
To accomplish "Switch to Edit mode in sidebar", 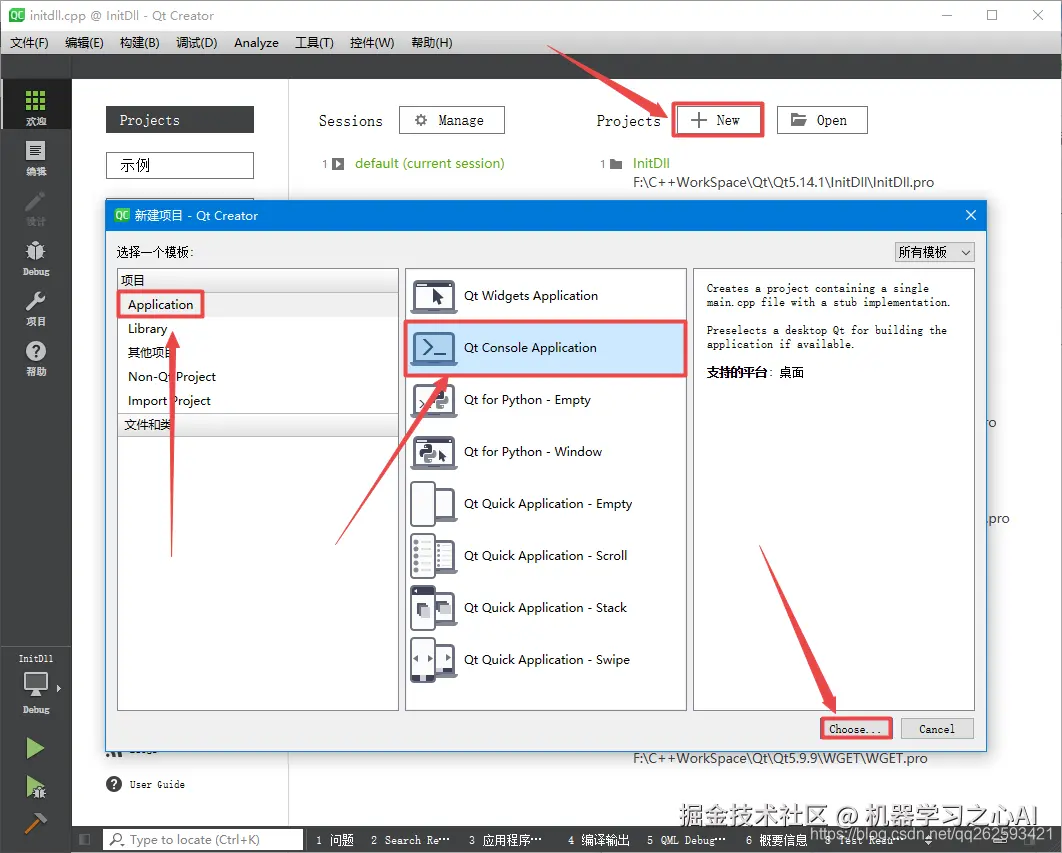I will pyautogui.click(x=35, y=157).
